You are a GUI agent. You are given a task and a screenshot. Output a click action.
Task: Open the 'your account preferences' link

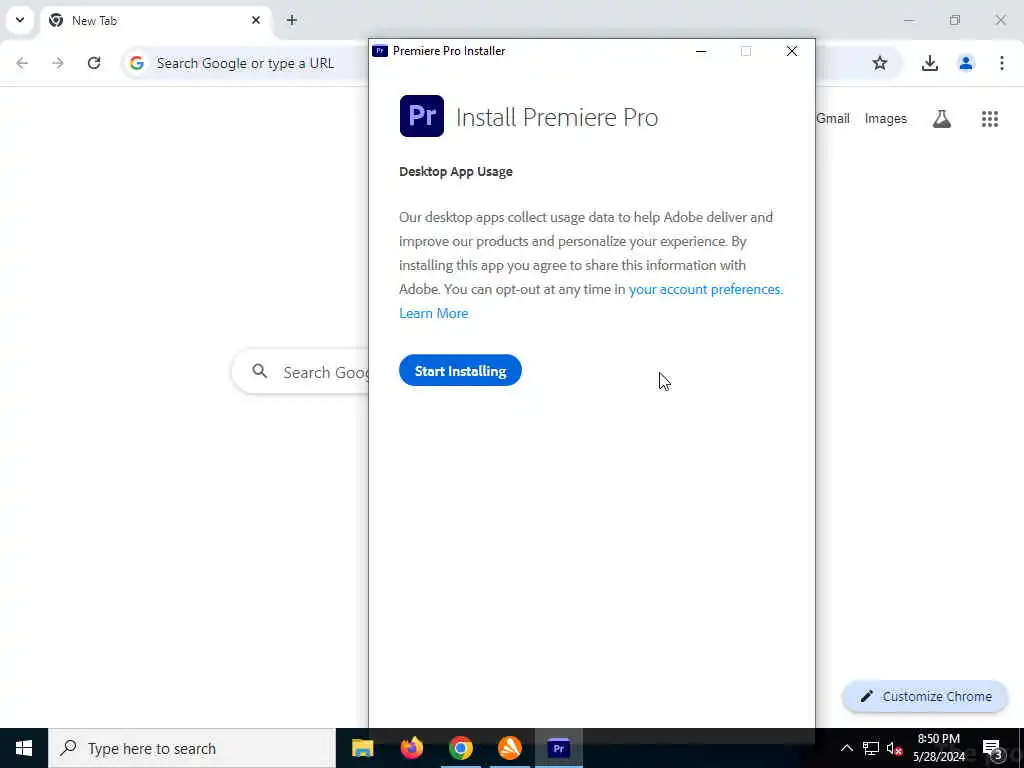point(705,289)
